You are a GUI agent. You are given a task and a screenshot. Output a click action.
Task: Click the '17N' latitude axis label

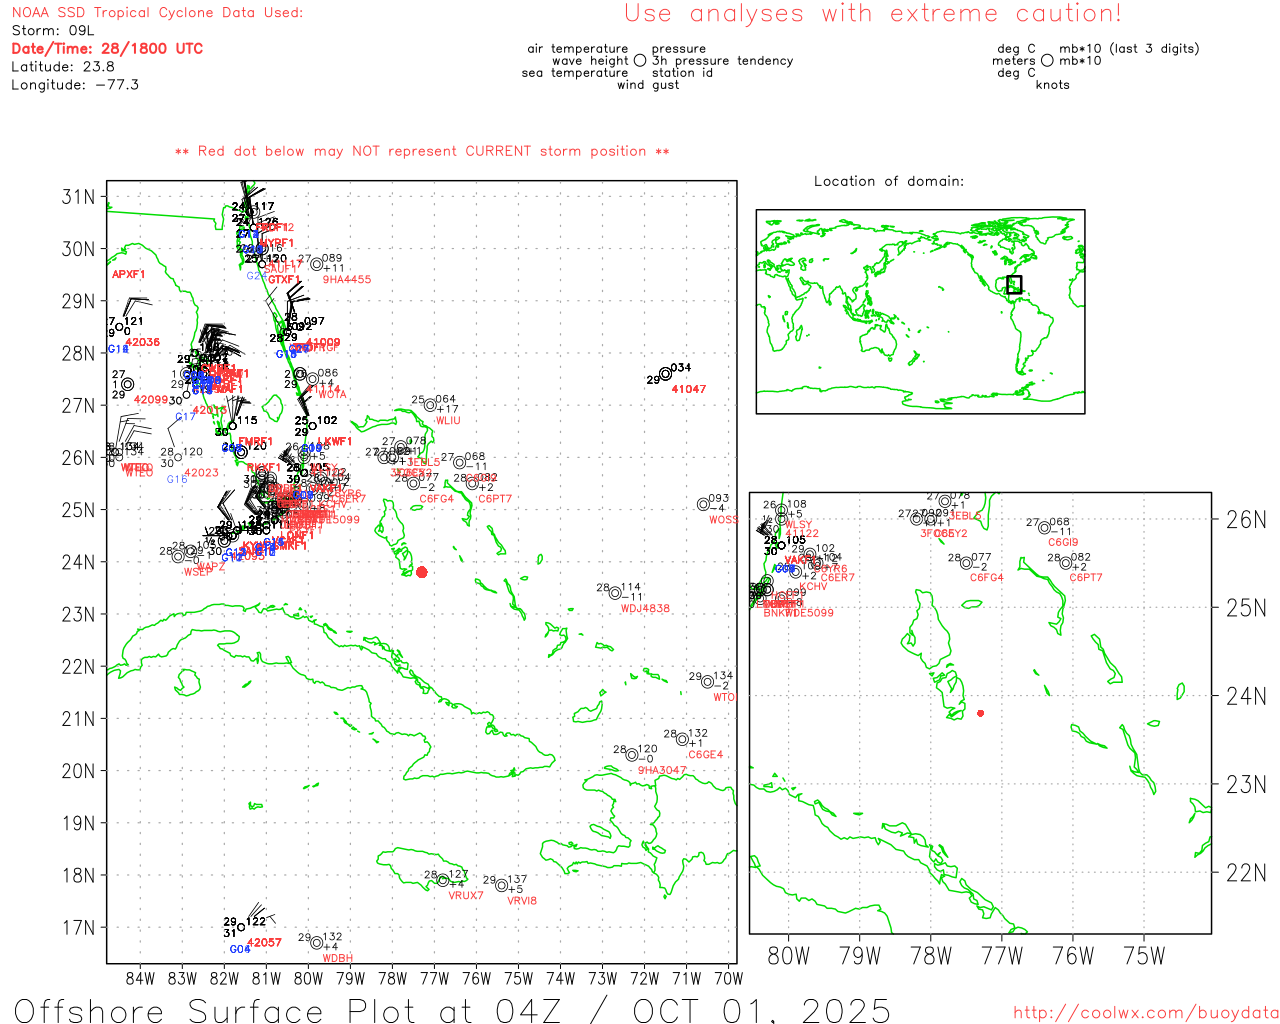(78, 928)
